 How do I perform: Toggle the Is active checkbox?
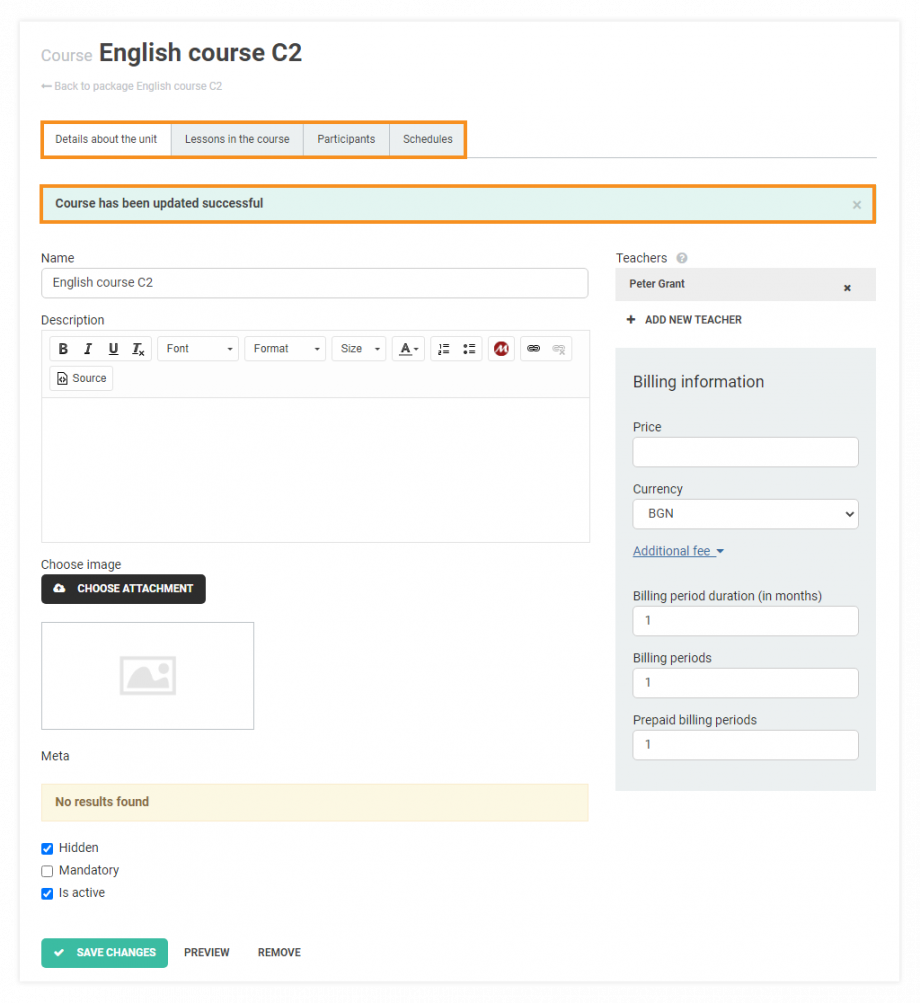47,894
